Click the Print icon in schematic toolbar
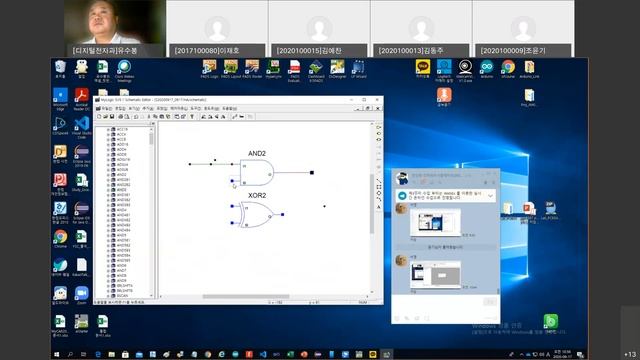640x360 pixels. coord(120,117)
